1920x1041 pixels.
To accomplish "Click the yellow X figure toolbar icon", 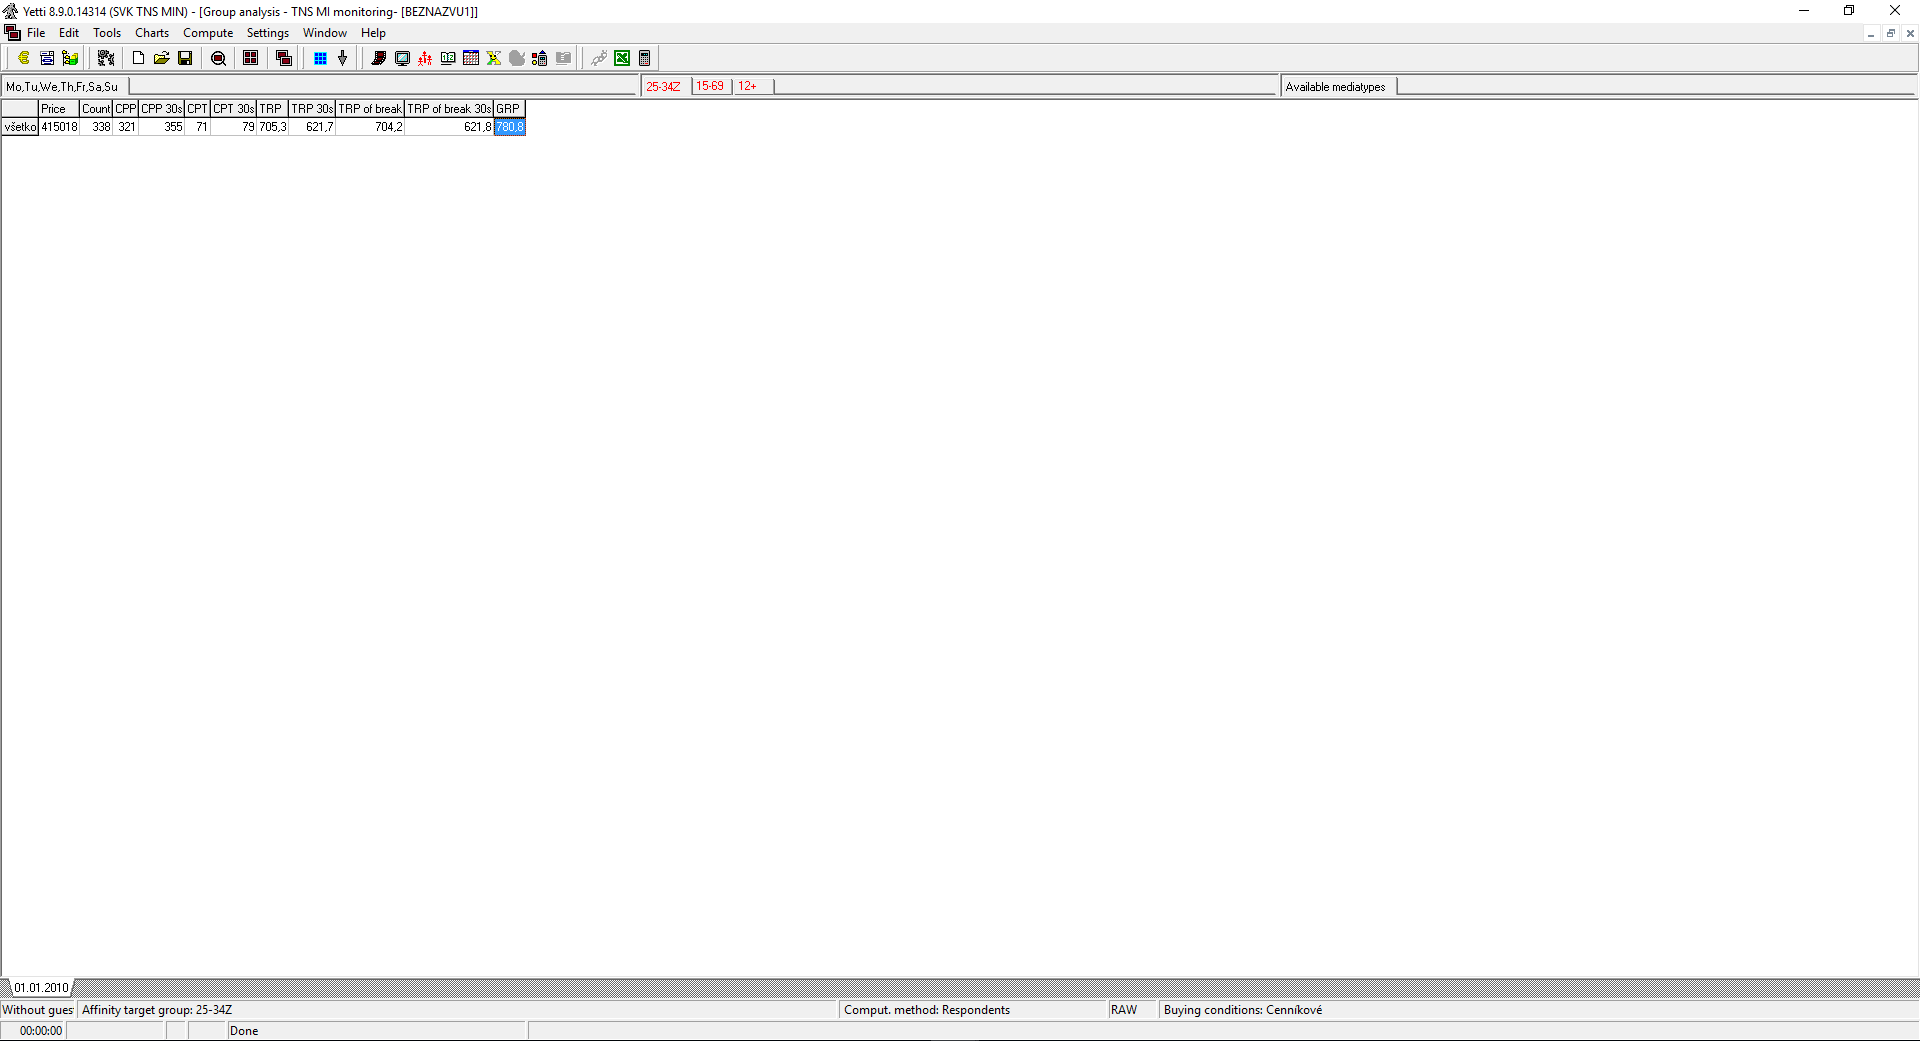I will (x=494, y=58).
